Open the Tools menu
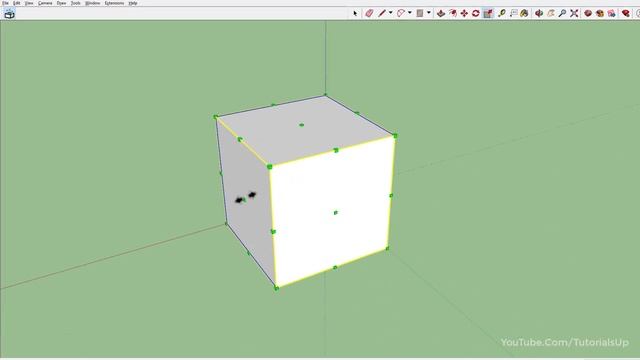Image resolution: width=640 pixels, height=360 pixels. tap(76, 3)
